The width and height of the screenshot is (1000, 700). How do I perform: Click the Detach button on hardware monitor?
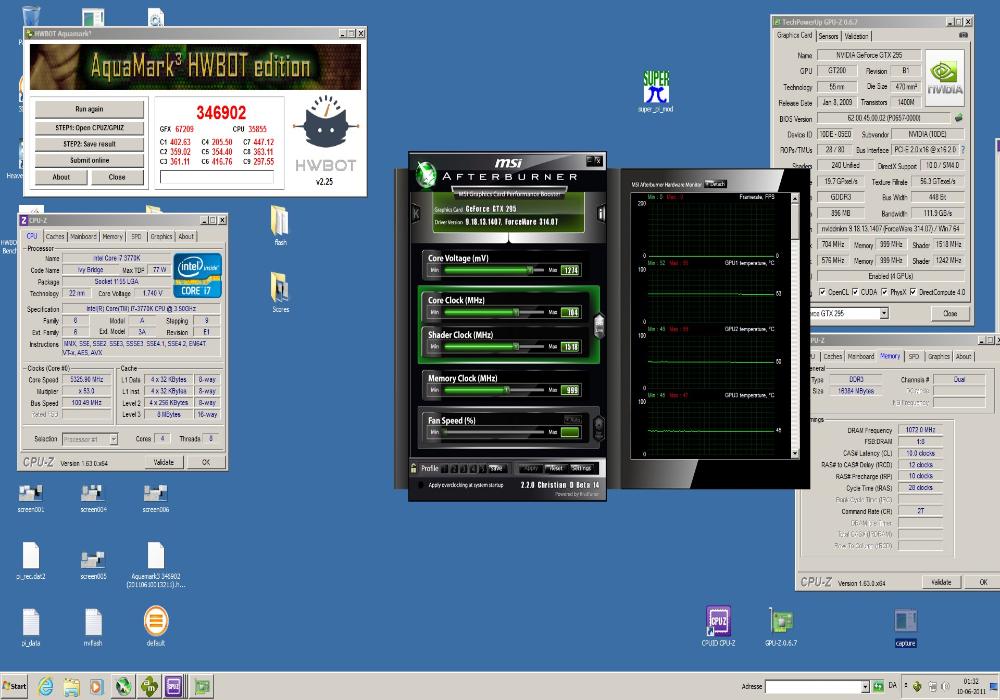coord(716,184)
